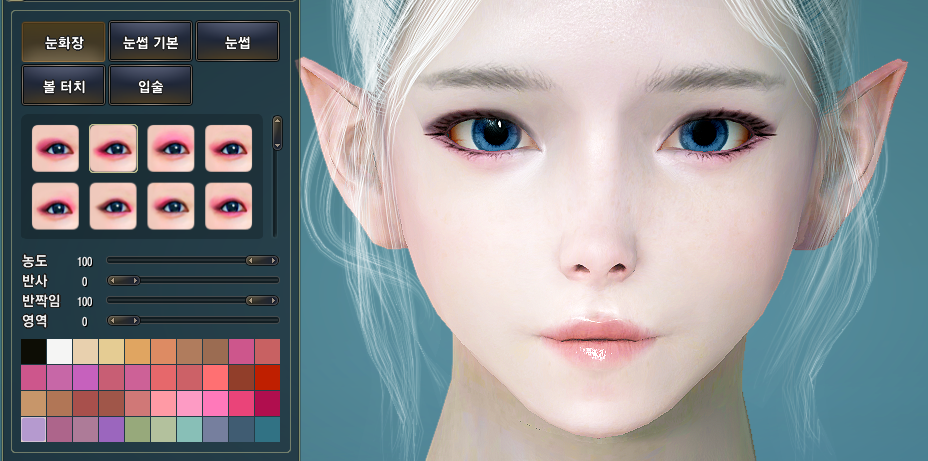Select the crimson swatch ending the third row
The height and width of the screenshot is (461, 928).
click(x=268, y=404)
